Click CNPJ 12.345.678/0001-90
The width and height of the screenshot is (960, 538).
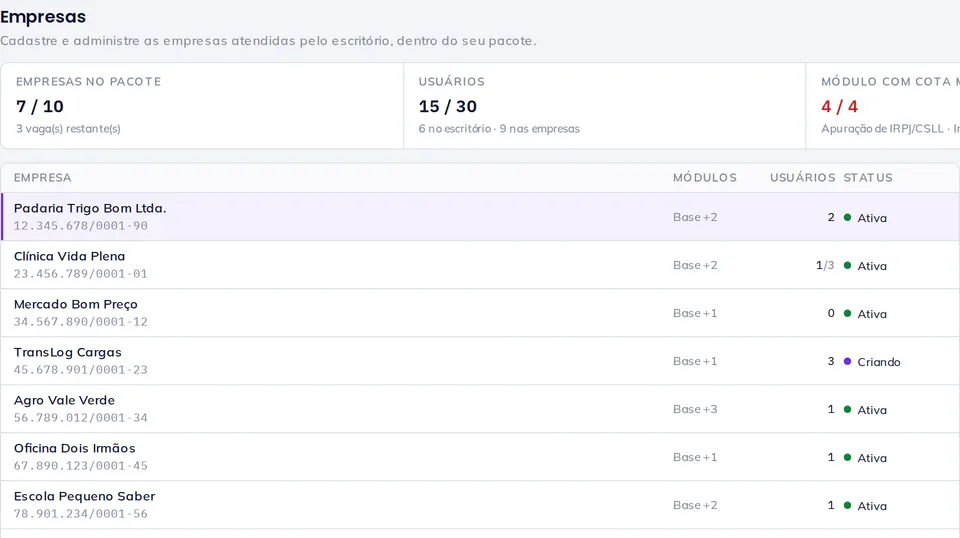pyautogui.click(x=81, y=226)
